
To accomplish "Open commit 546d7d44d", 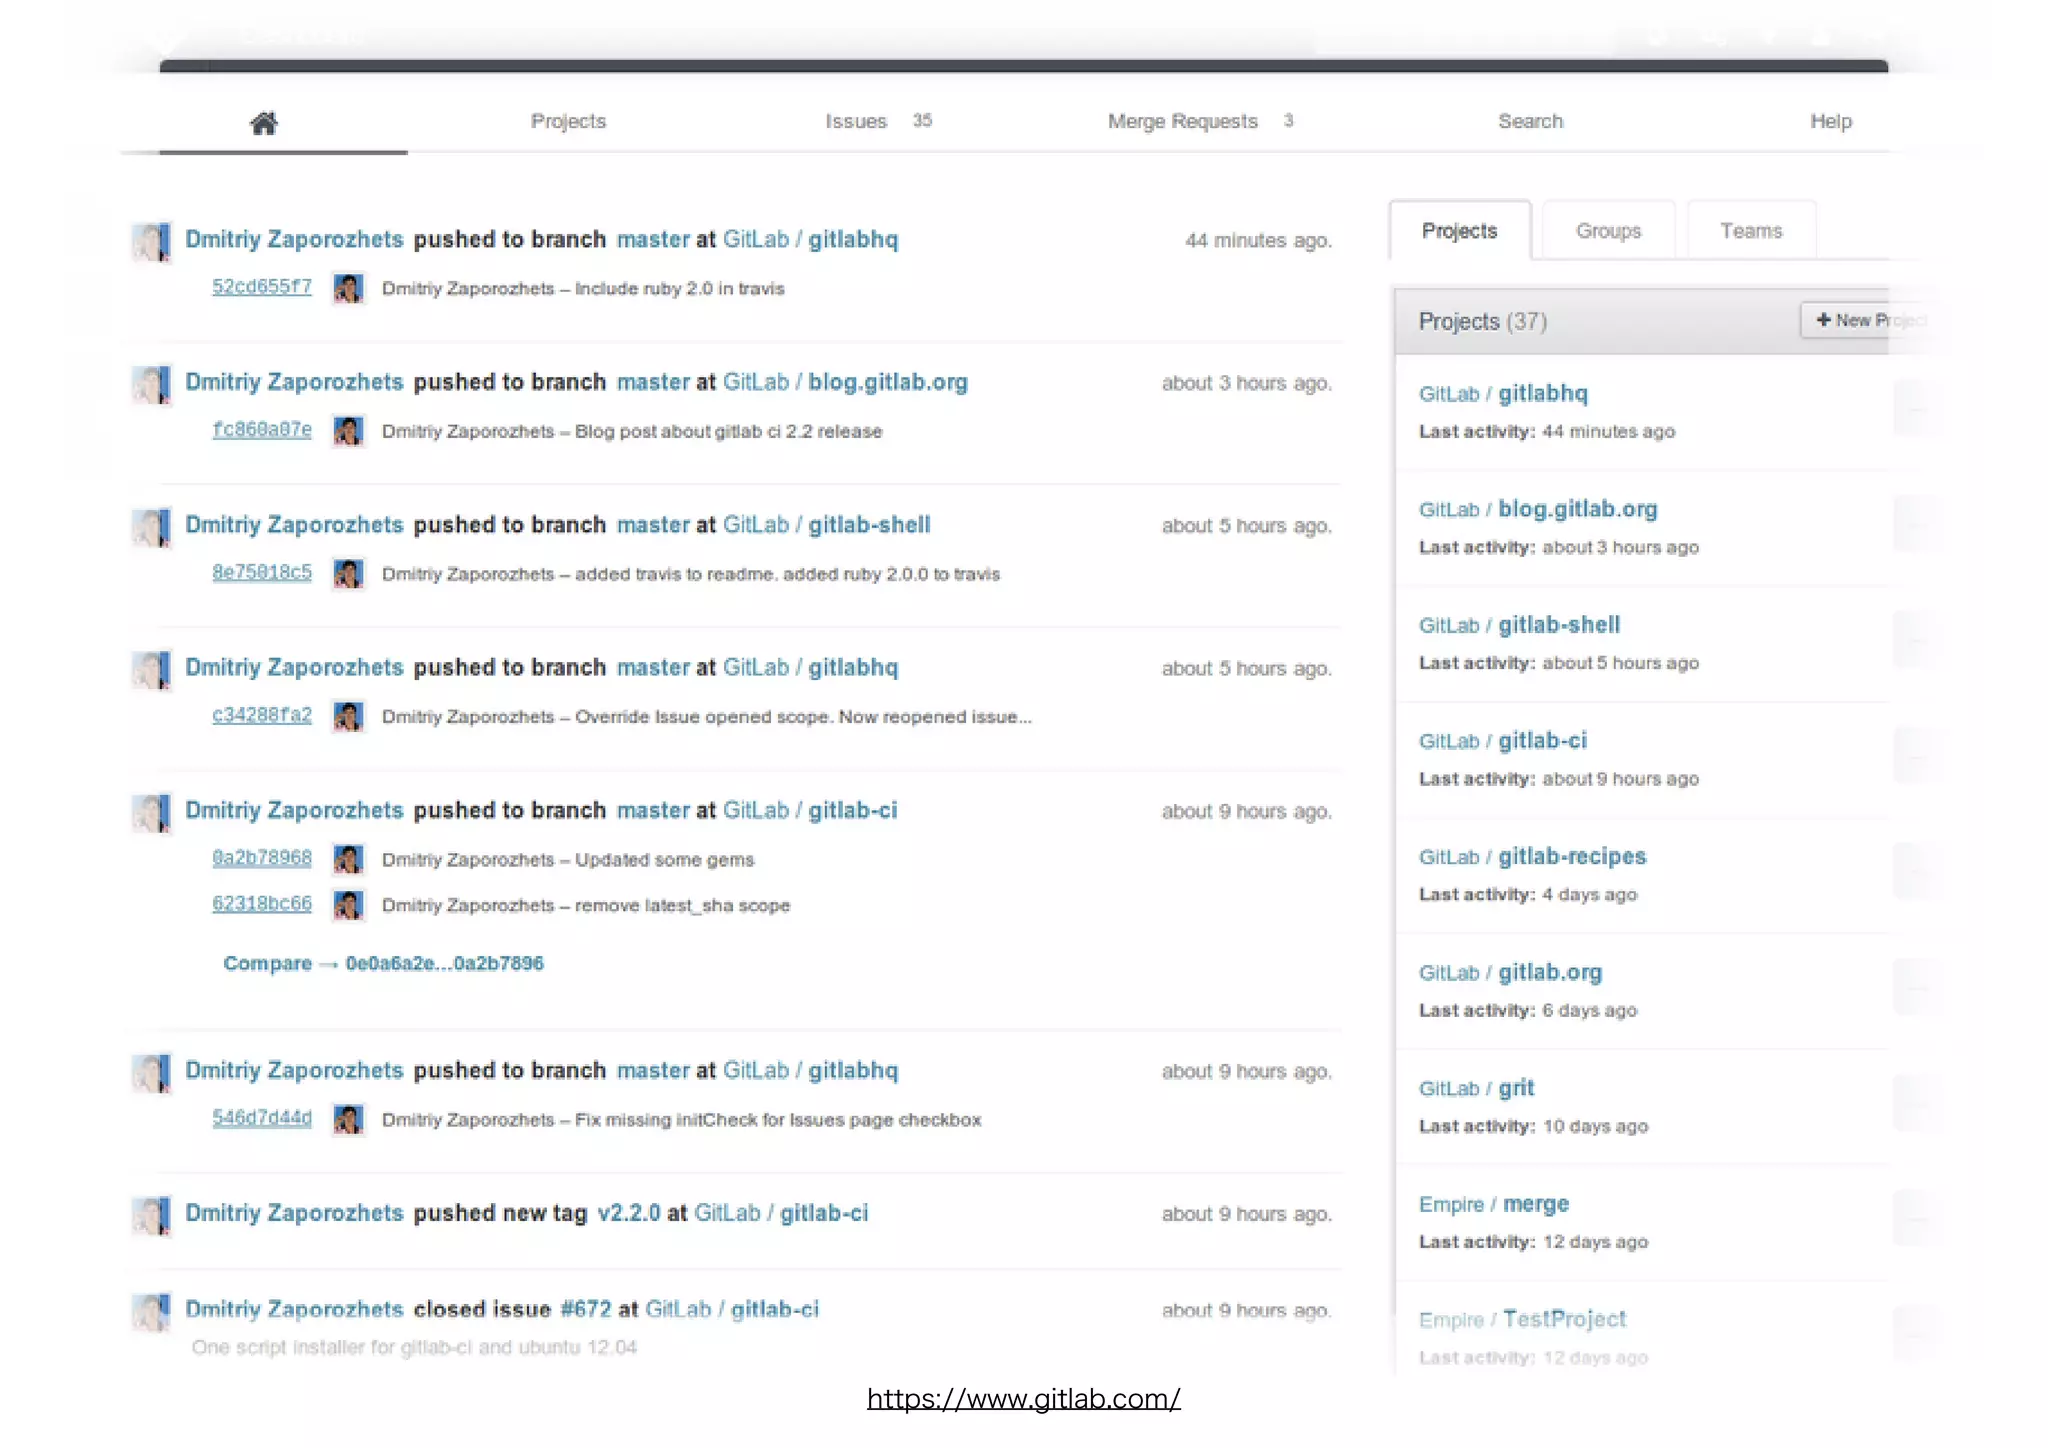I will (x=262, y=1118).
